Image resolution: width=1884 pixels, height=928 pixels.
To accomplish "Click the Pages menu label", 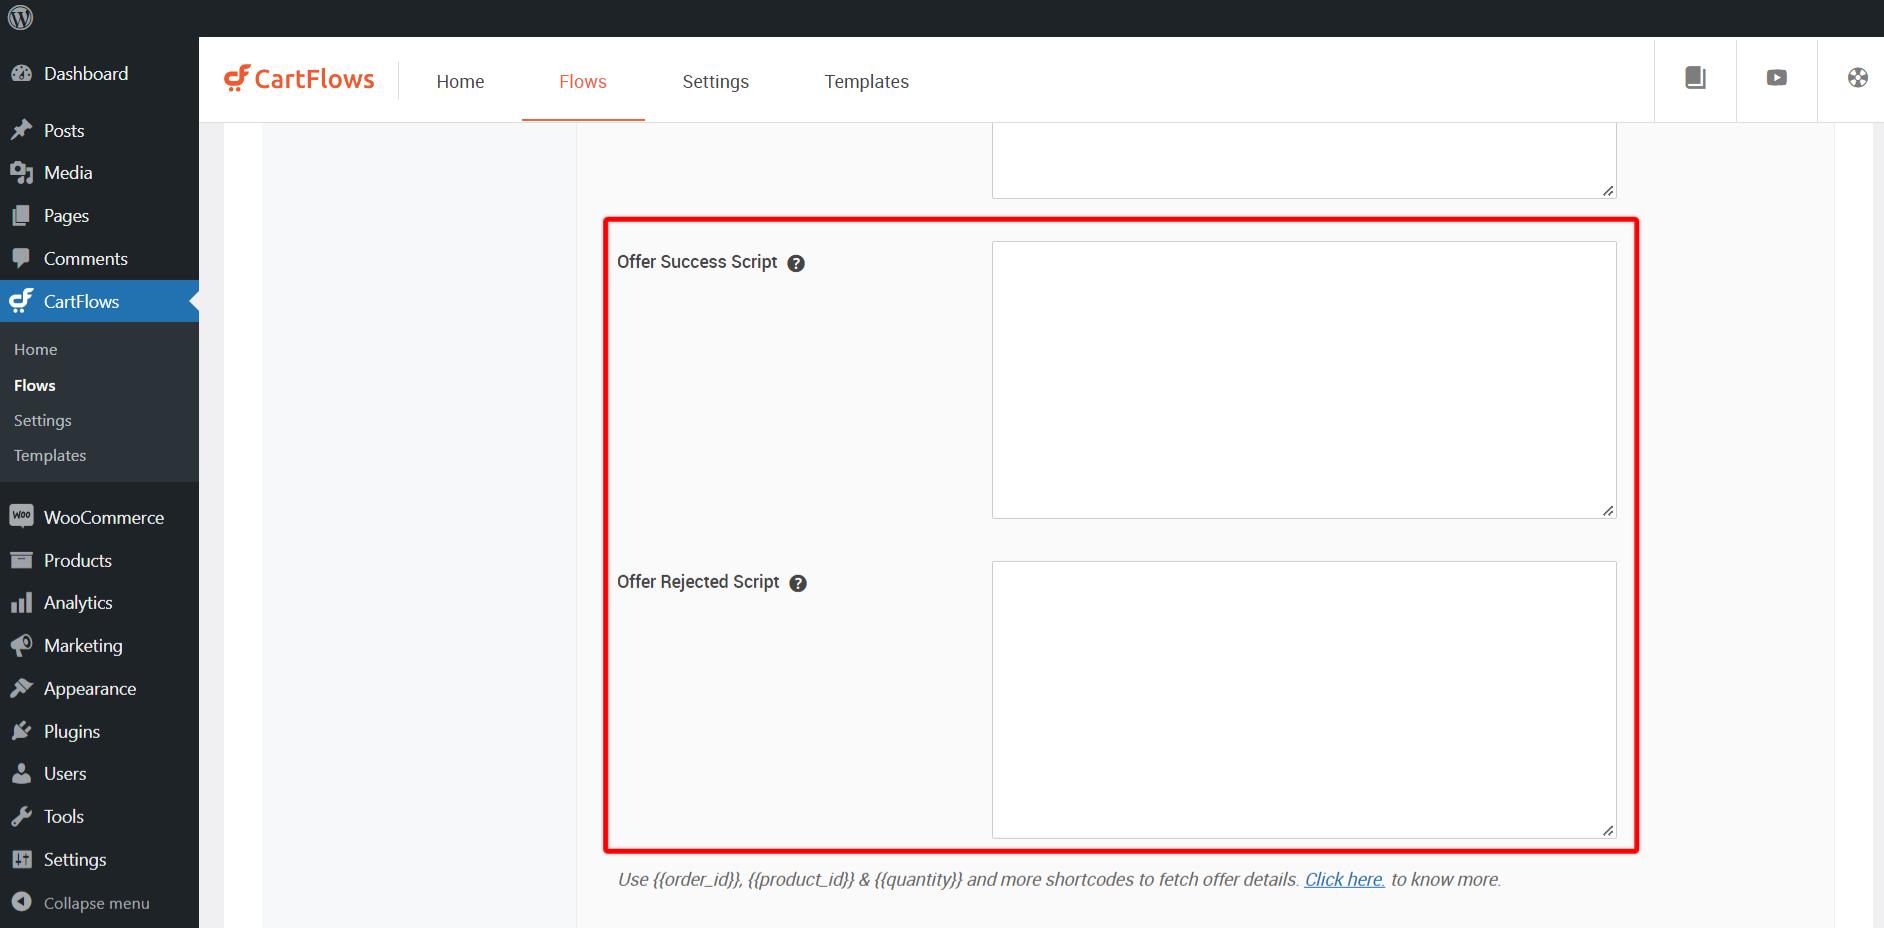I will [x=66, y=216].
